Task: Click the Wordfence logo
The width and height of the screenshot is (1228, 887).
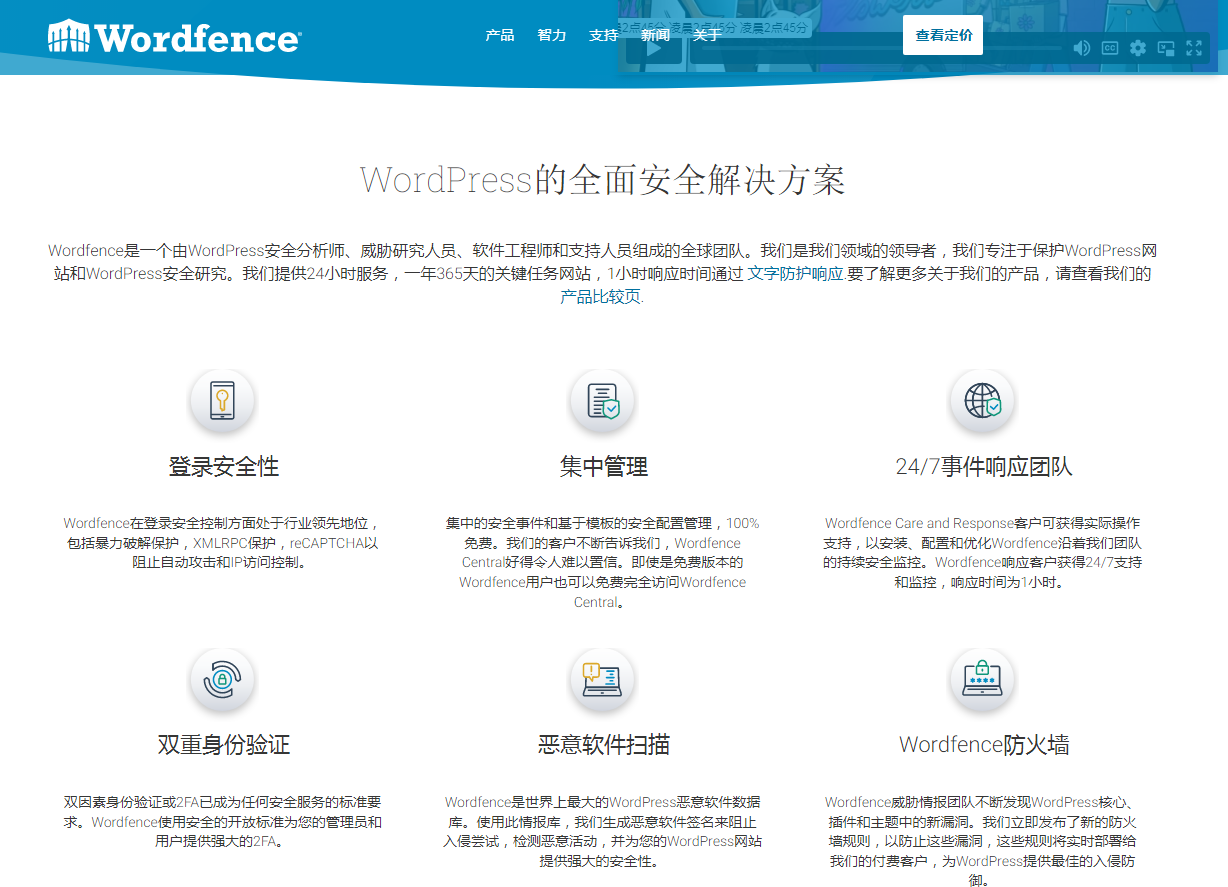Action: pos(174,37)
